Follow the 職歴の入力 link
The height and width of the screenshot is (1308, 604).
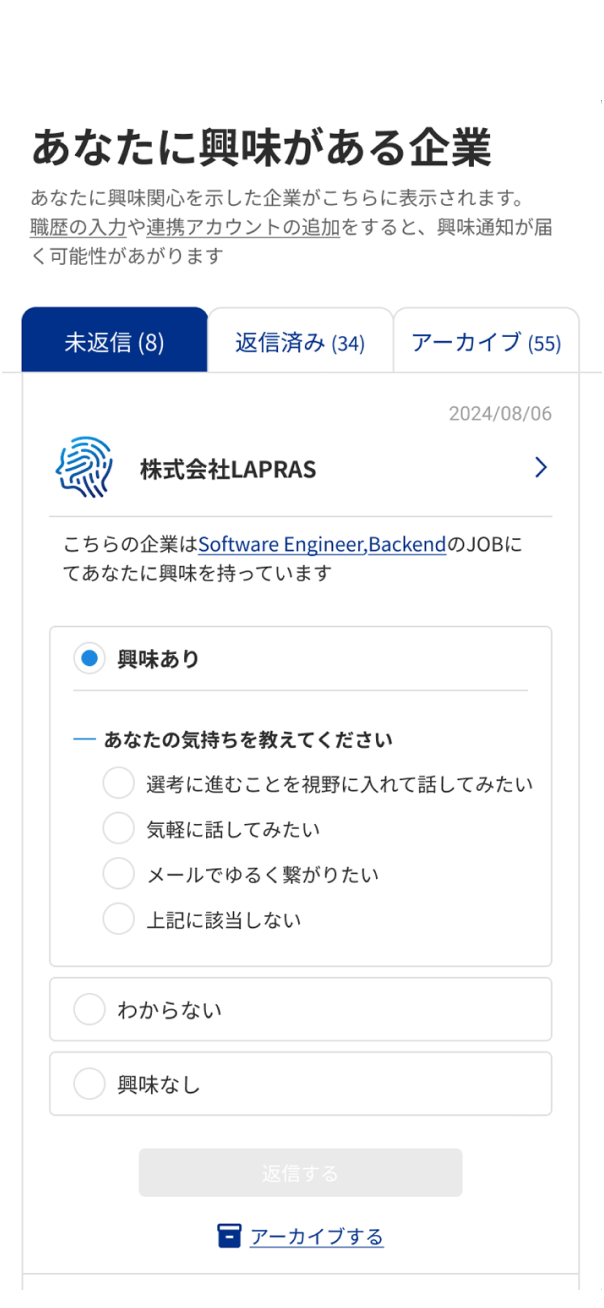click(x=78, y=227)
